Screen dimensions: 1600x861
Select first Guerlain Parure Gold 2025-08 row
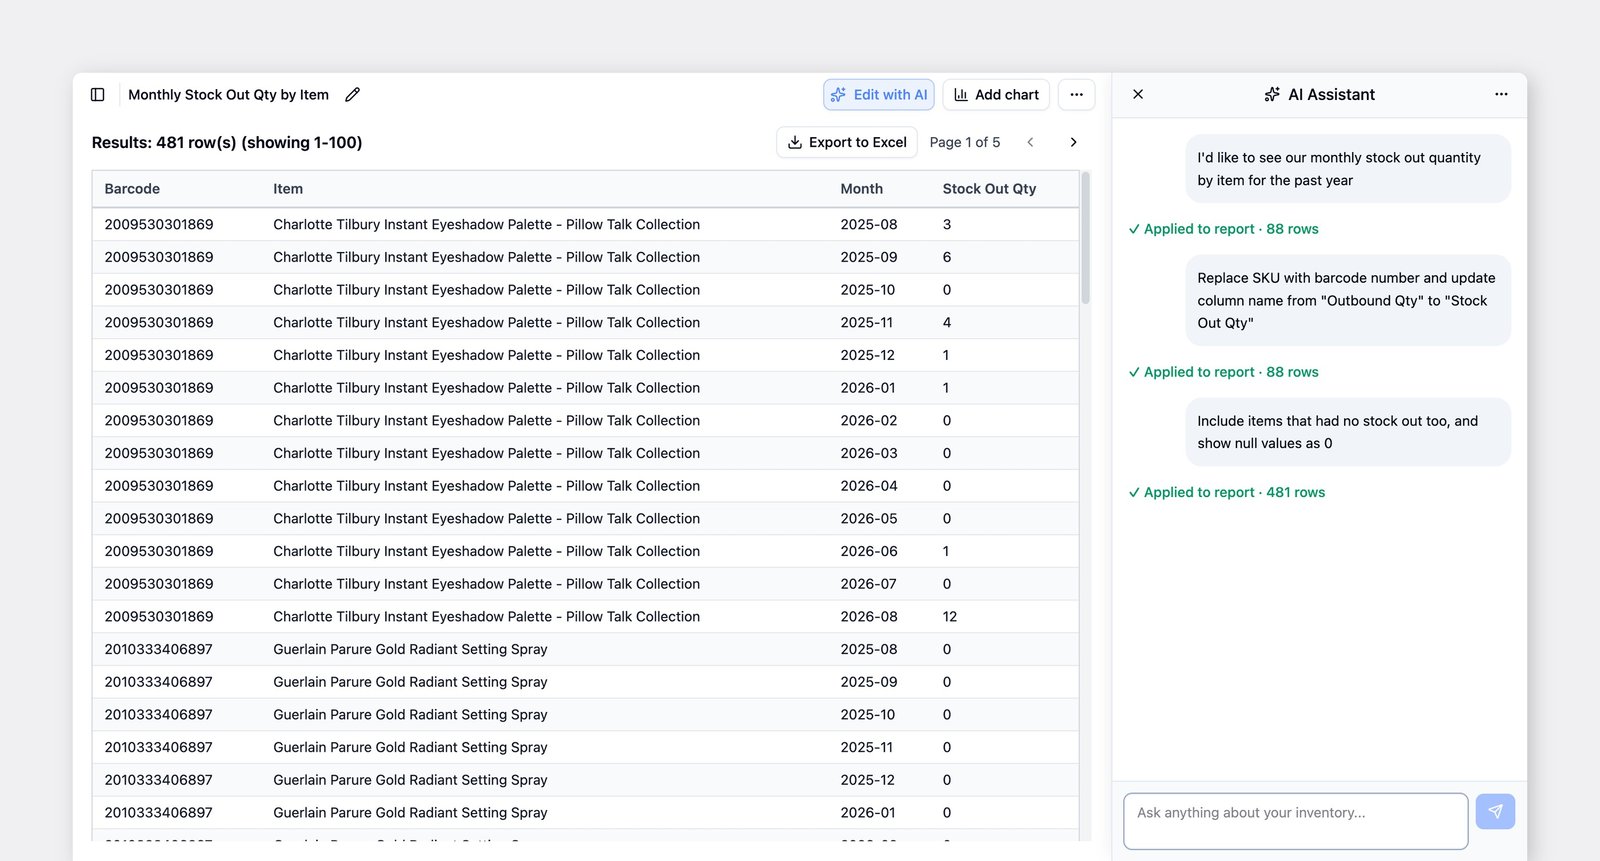click(585, 650)
